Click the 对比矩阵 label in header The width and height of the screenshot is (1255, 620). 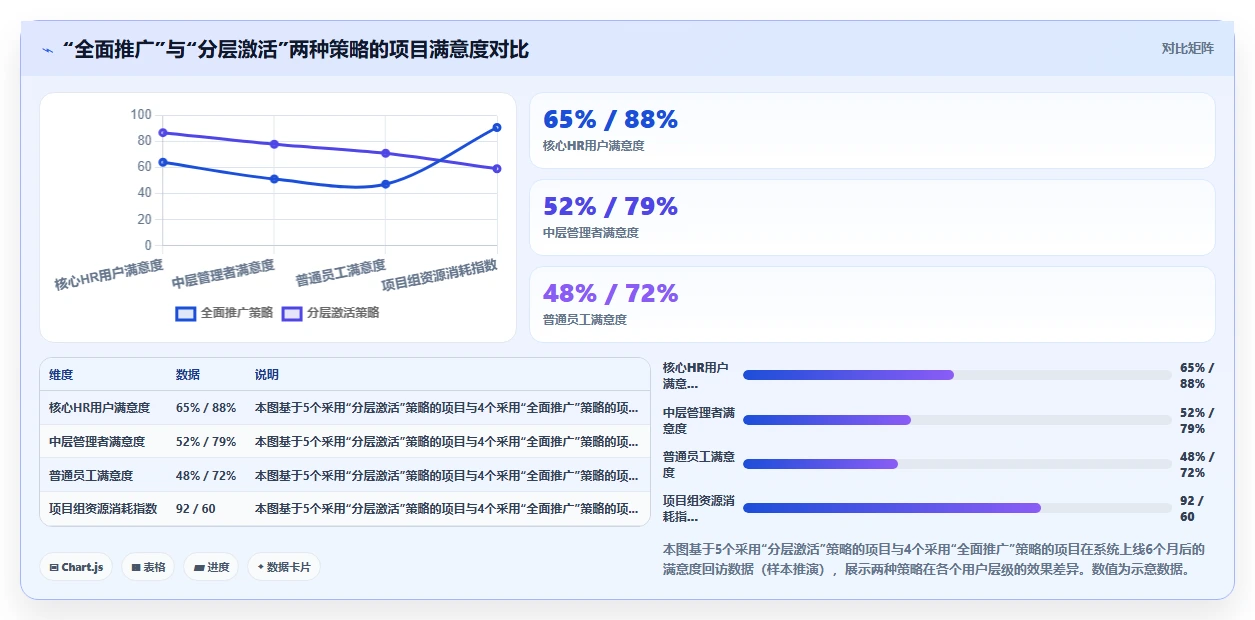pyautogui.click(x=1188, y=49)
